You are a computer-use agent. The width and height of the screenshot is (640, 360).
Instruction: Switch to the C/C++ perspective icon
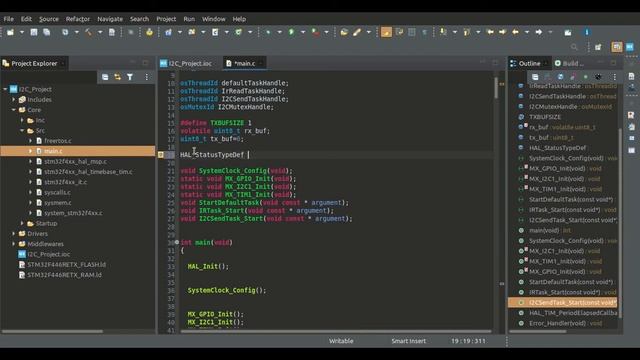(x=617, y=47)
